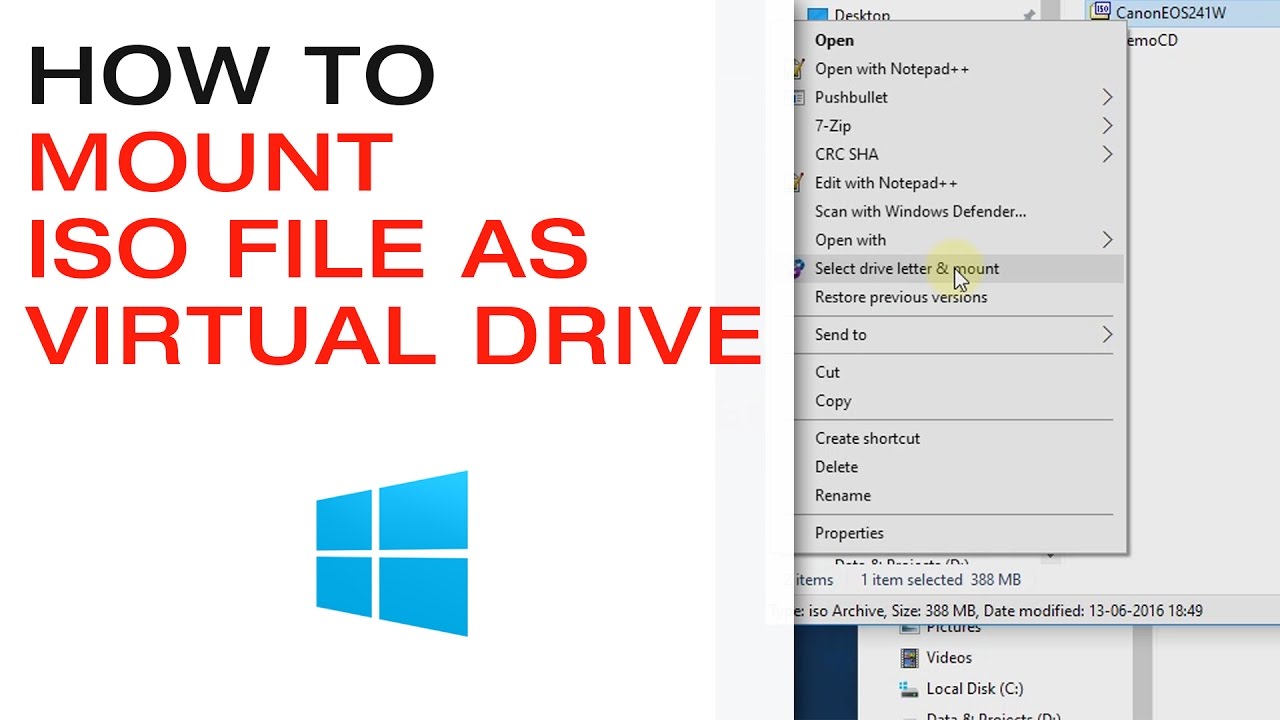This screenshot has width=1280, height=720.
Task: Select Pictures in the navigation pane
Action: pyautogui.click(x=953, y=628)
